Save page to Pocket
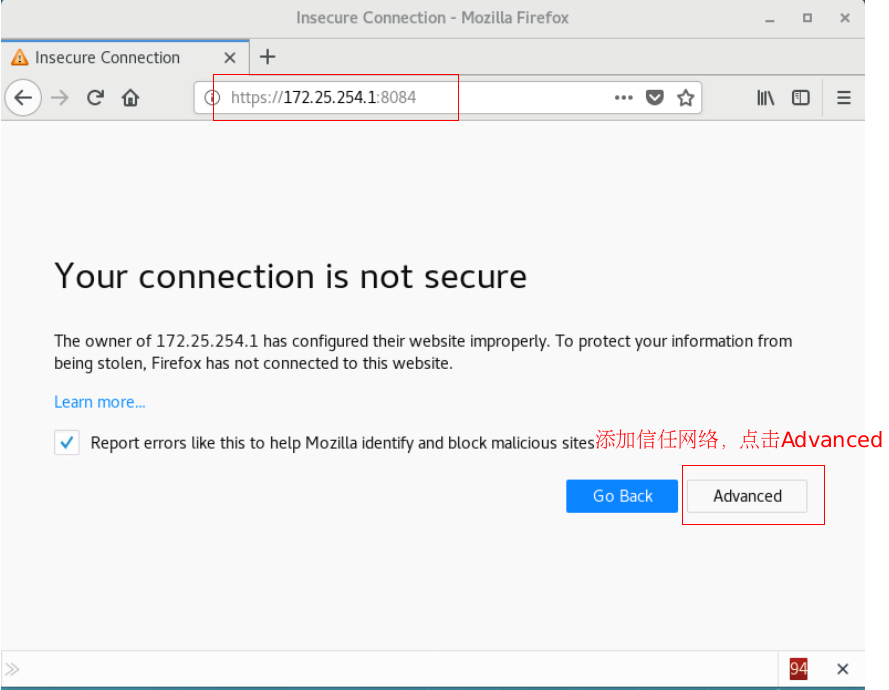Viewport: 889px width, 690px height. point(654,98)
